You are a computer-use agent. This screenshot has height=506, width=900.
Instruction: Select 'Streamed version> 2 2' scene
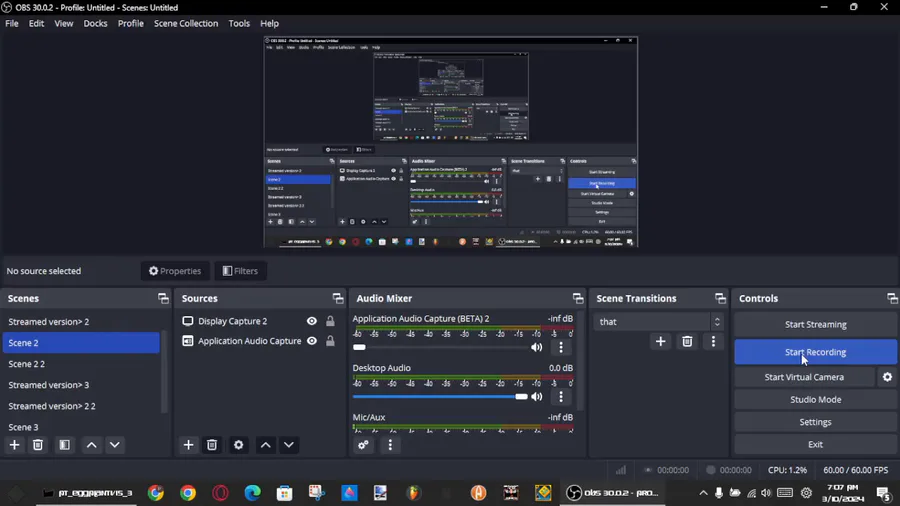(x=81, y=406)
